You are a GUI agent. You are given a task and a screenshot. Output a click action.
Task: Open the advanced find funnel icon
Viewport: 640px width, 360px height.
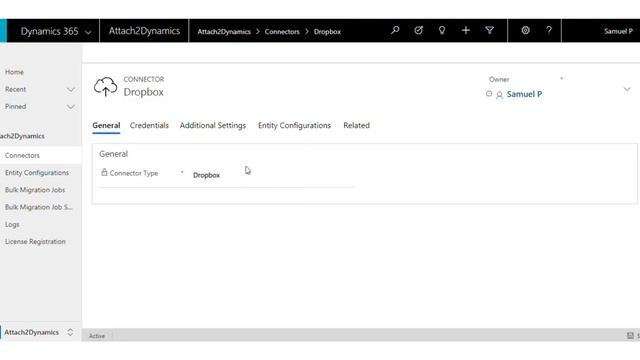click(x=489, y=30)
